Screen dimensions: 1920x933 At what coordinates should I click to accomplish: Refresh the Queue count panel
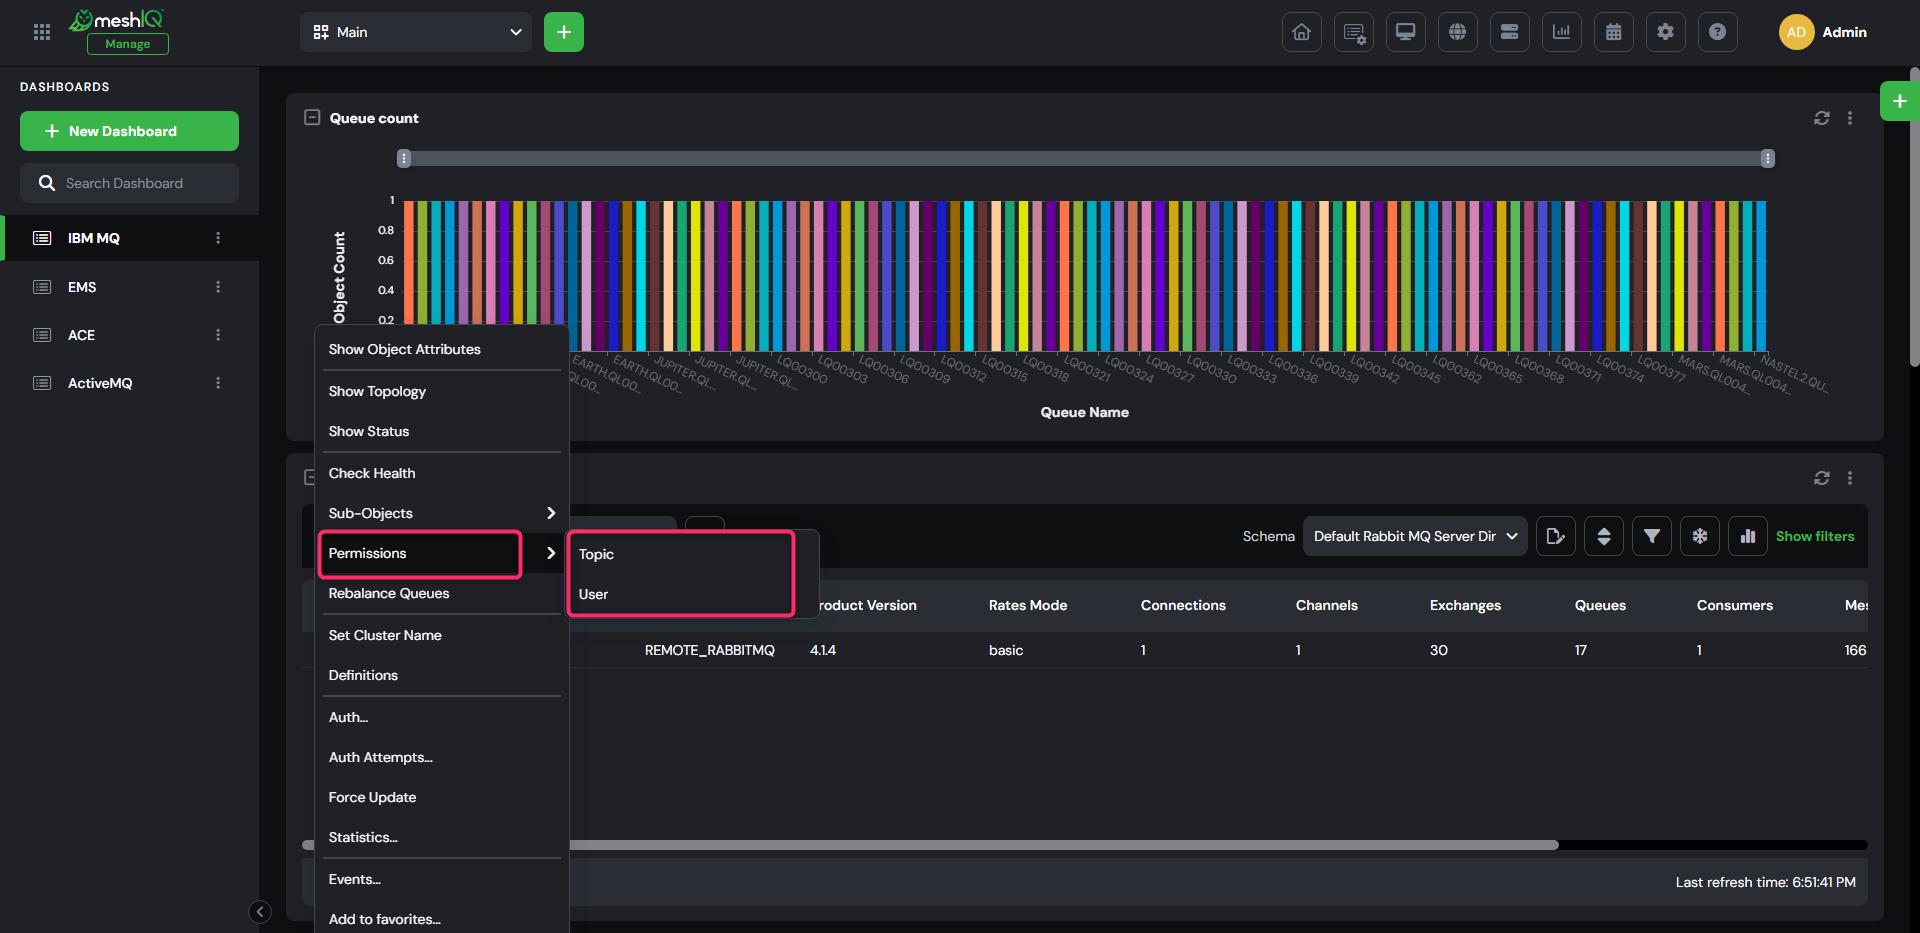pos(1822,118)
